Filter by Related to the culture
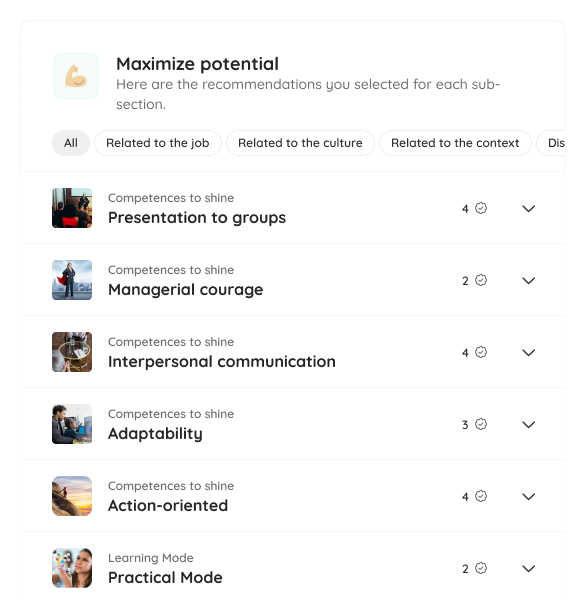This screenshot has width=585, height=600. tap(300, 143)
